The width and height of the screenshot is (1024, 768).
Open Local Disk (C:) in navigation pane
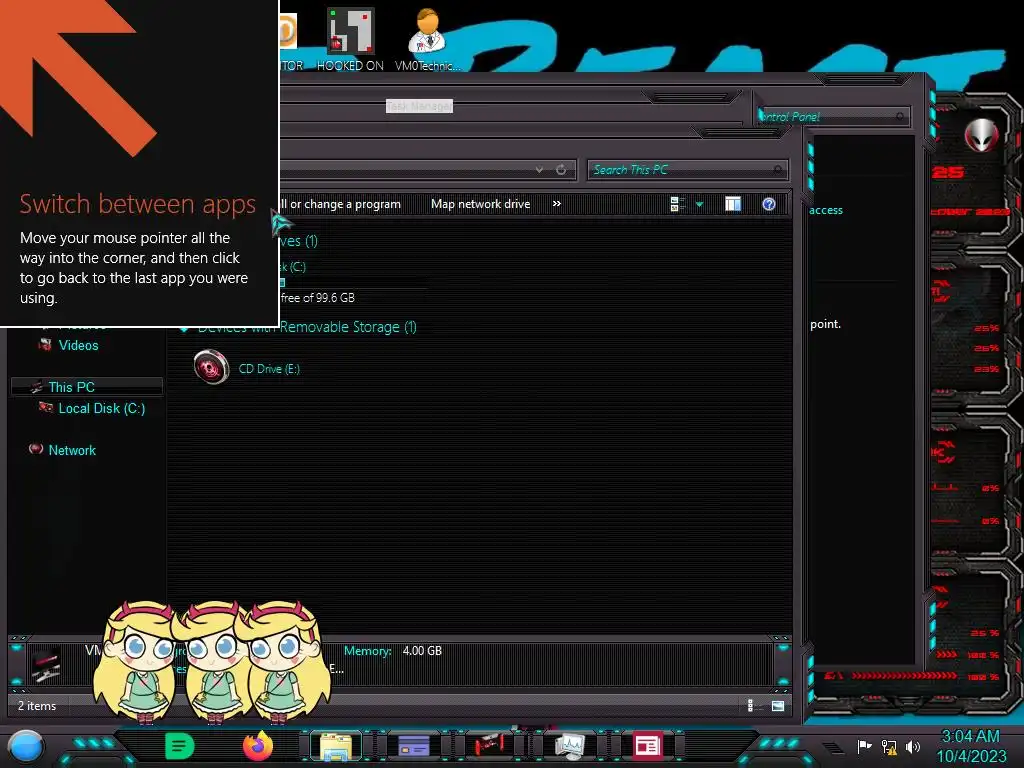tap(102, 409)
